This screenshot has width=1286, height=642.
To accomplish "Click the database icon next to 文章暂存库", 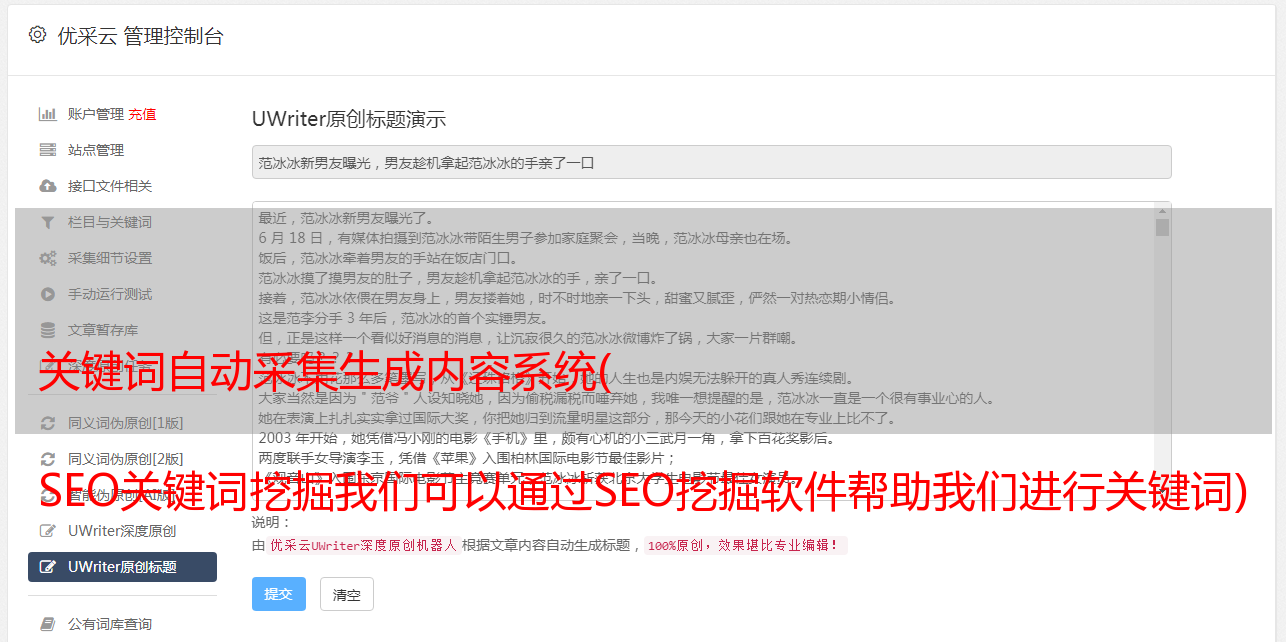I will [47, 330].
